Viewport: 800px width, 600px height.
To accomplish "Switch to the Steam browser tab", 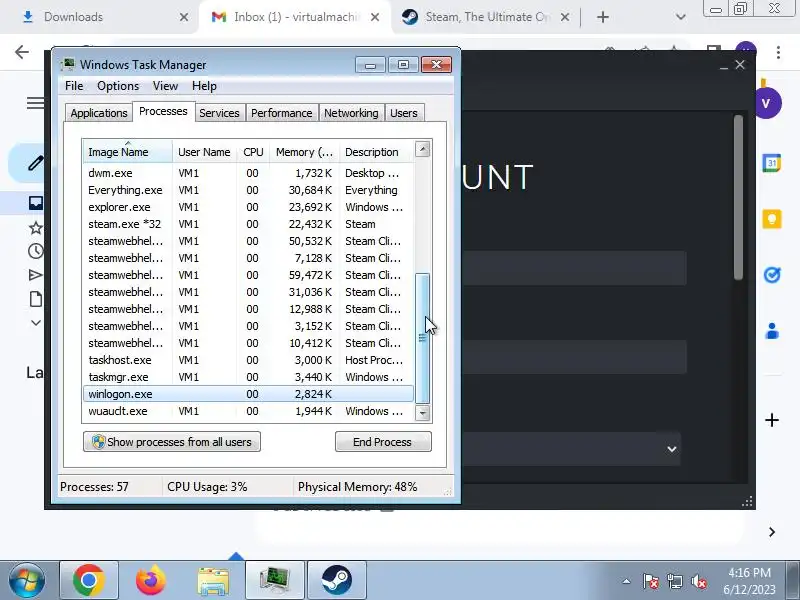I will [x=486, y=17].
